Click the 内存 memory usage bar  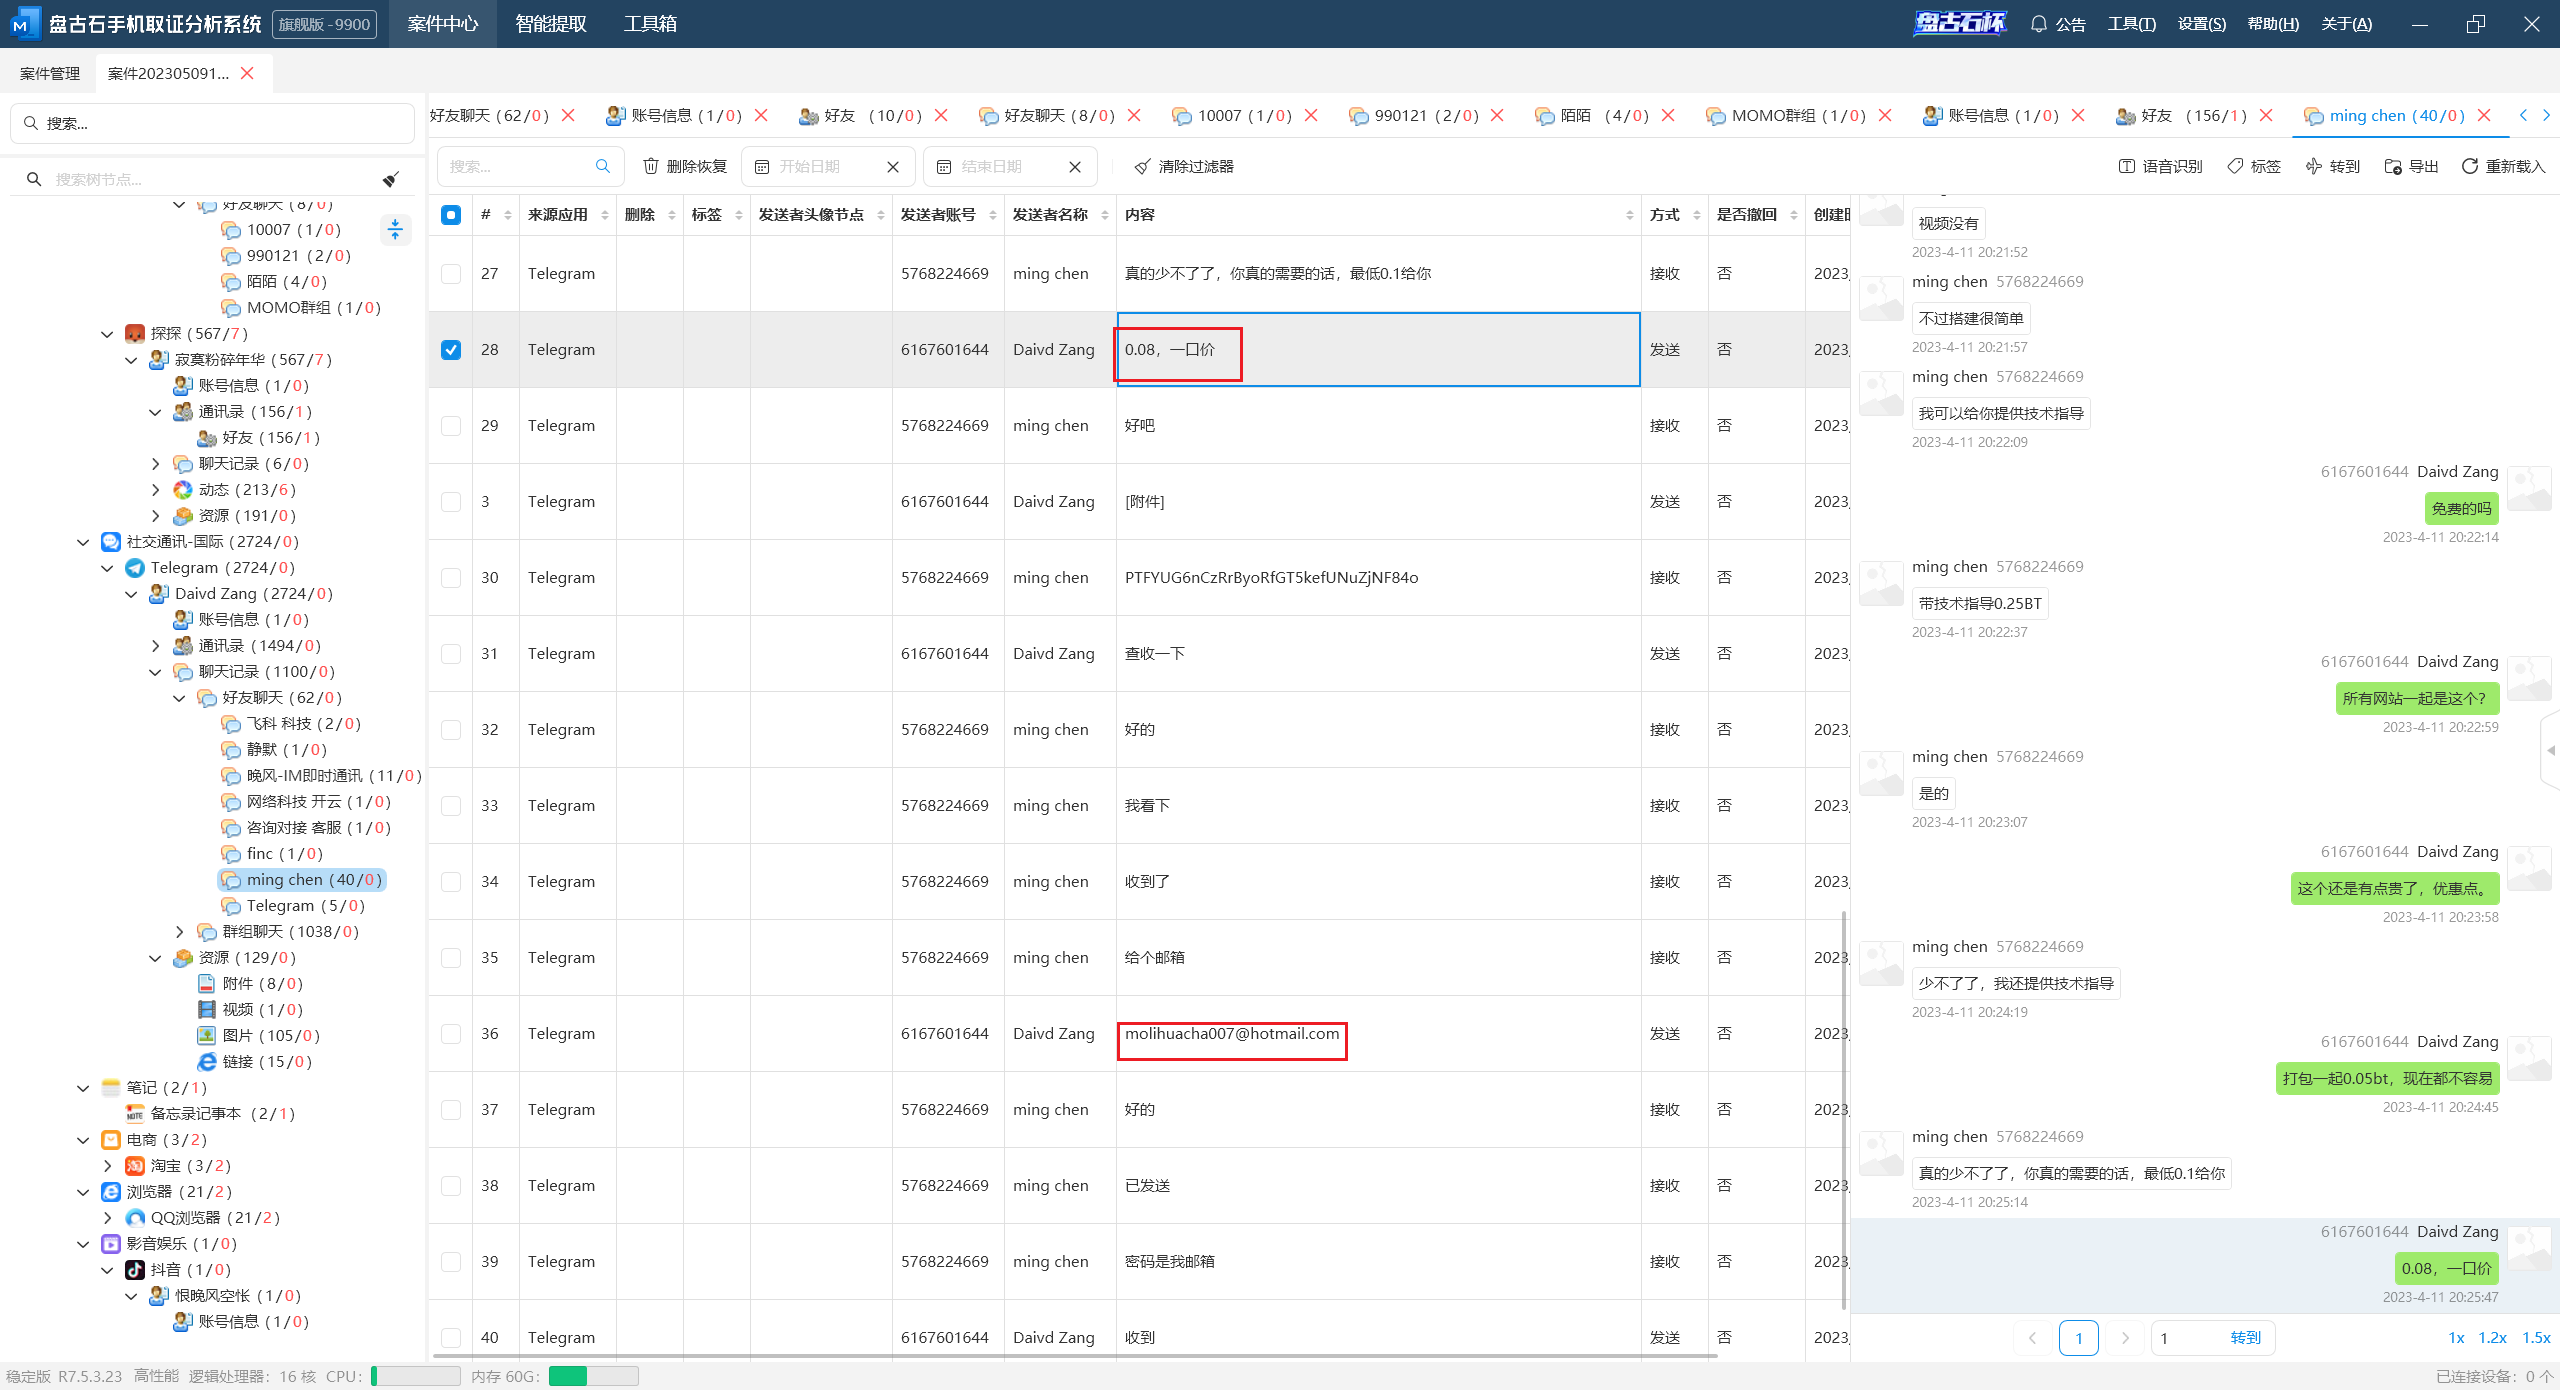(x=593, y=1376)
